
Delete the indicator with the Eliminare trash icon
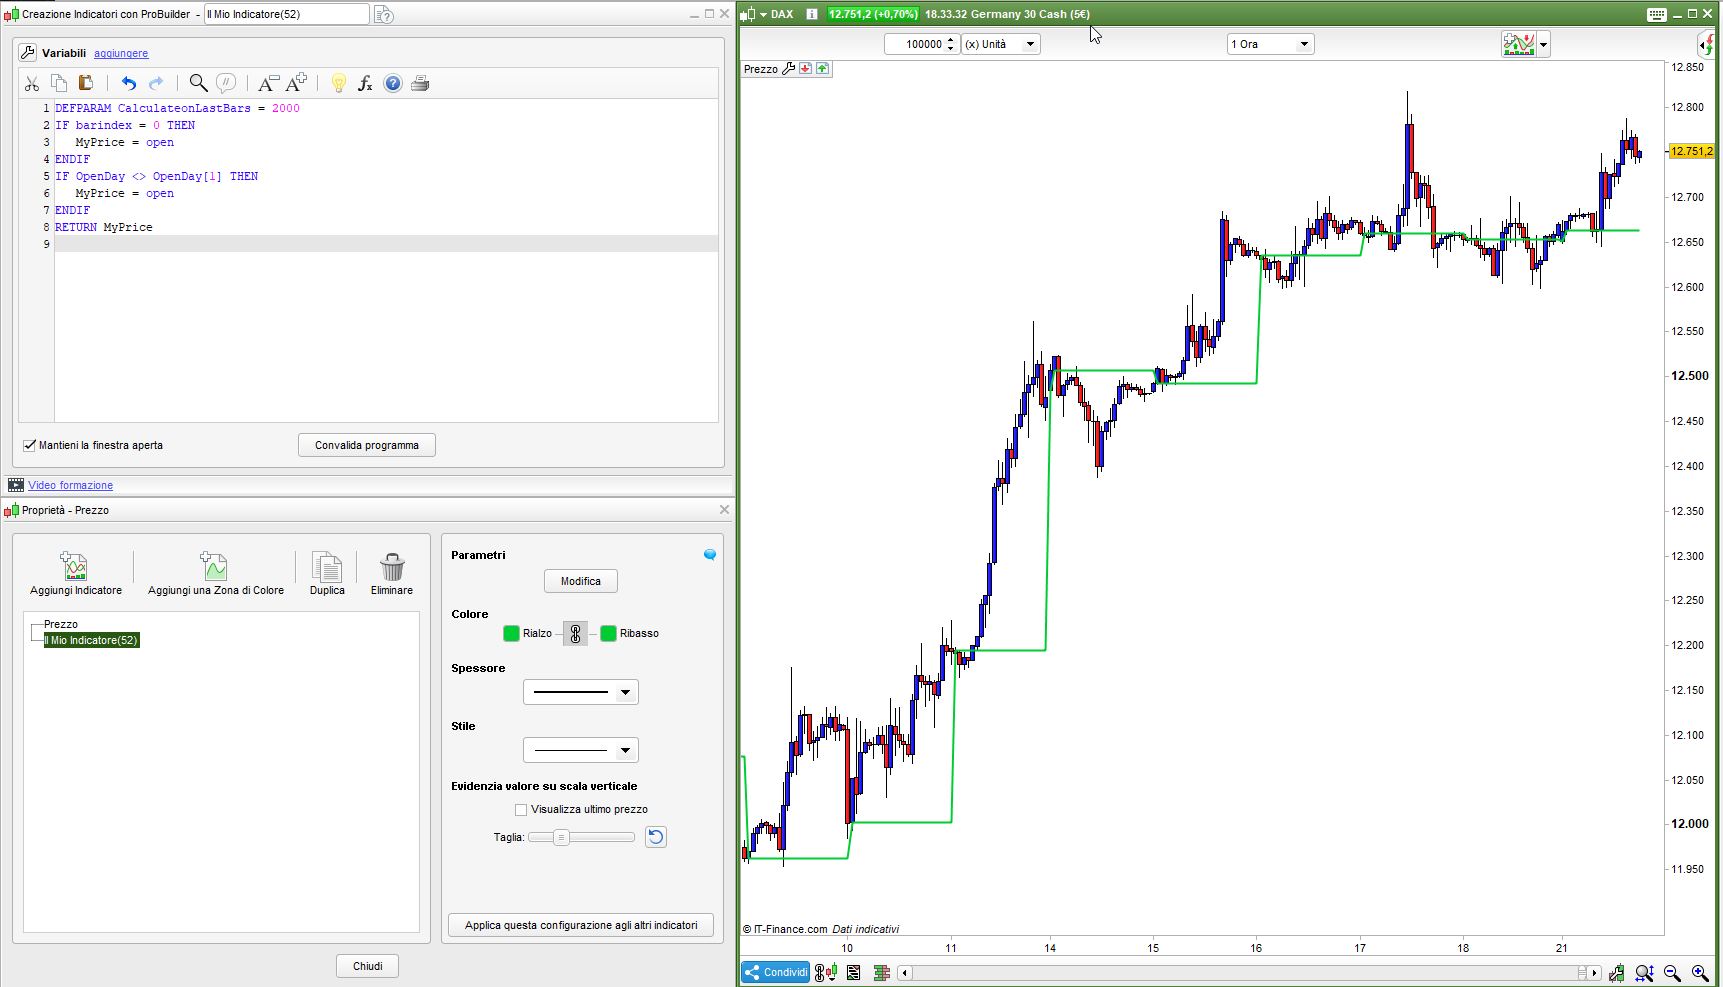392,567
